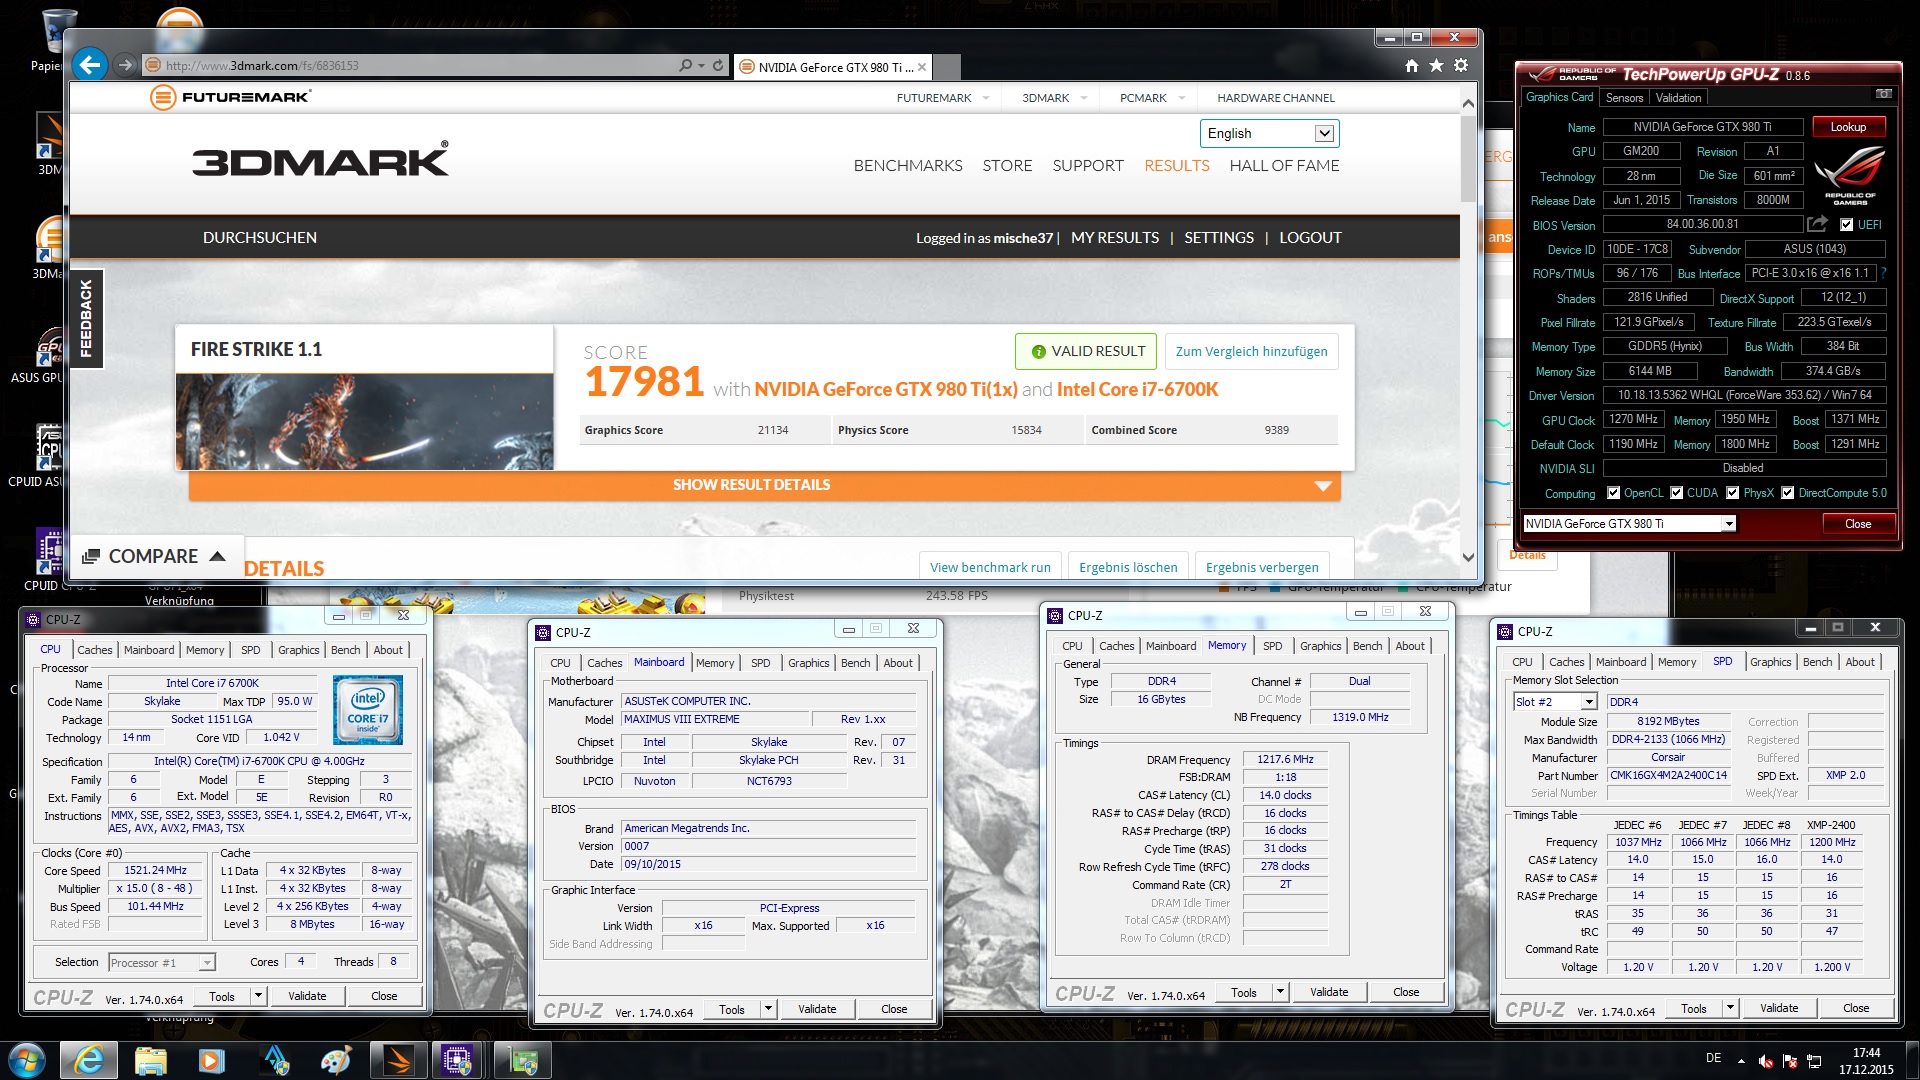1920x1080 pixels.
Task: Toggle the UEFI checkbox in GPU-Z
Action: (1846, 225)
